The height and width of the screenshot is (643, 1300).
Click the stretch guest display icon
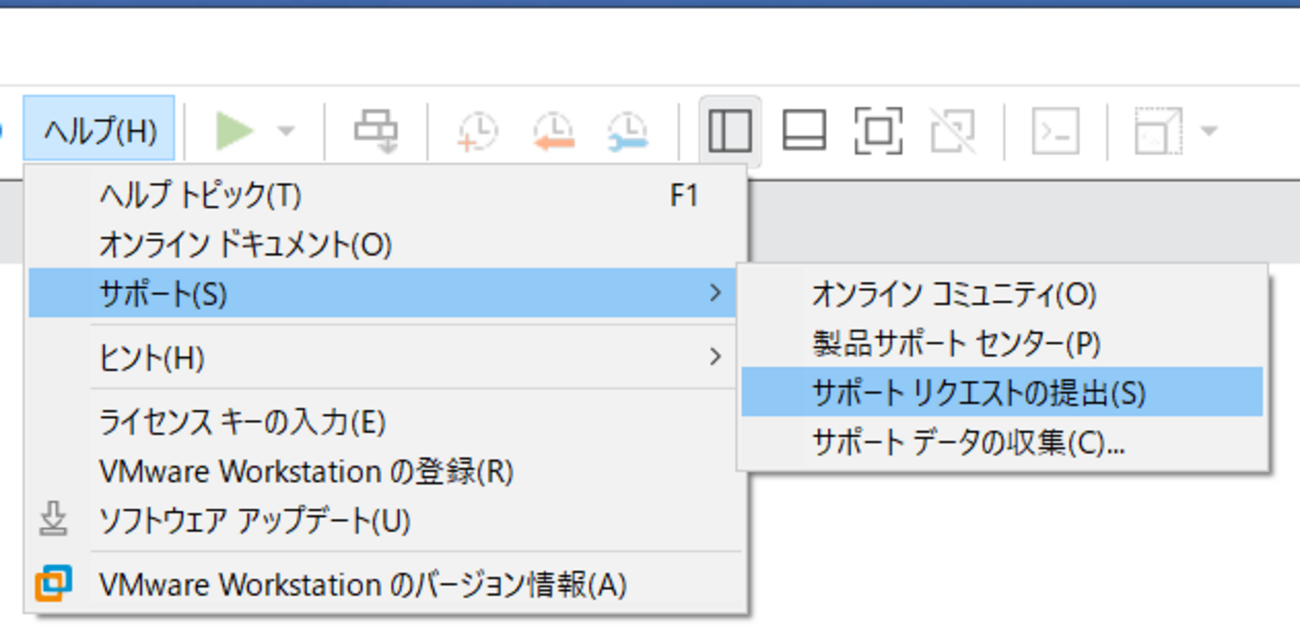coord(1159,131)
